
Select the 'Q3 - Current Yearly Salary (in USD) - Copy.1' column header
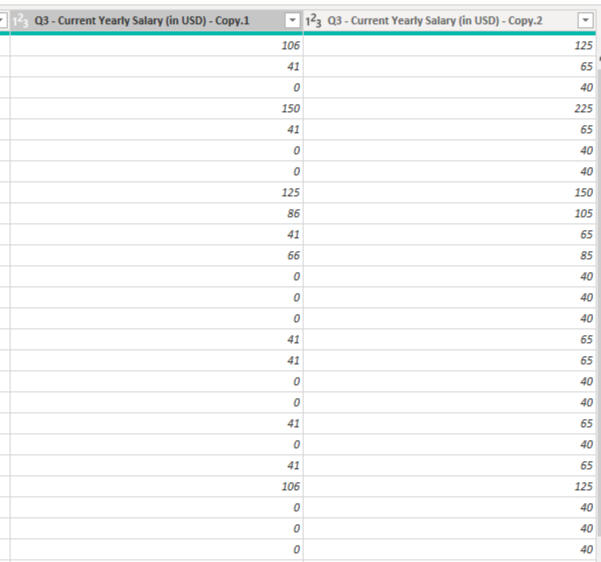[x=150, y=20]
